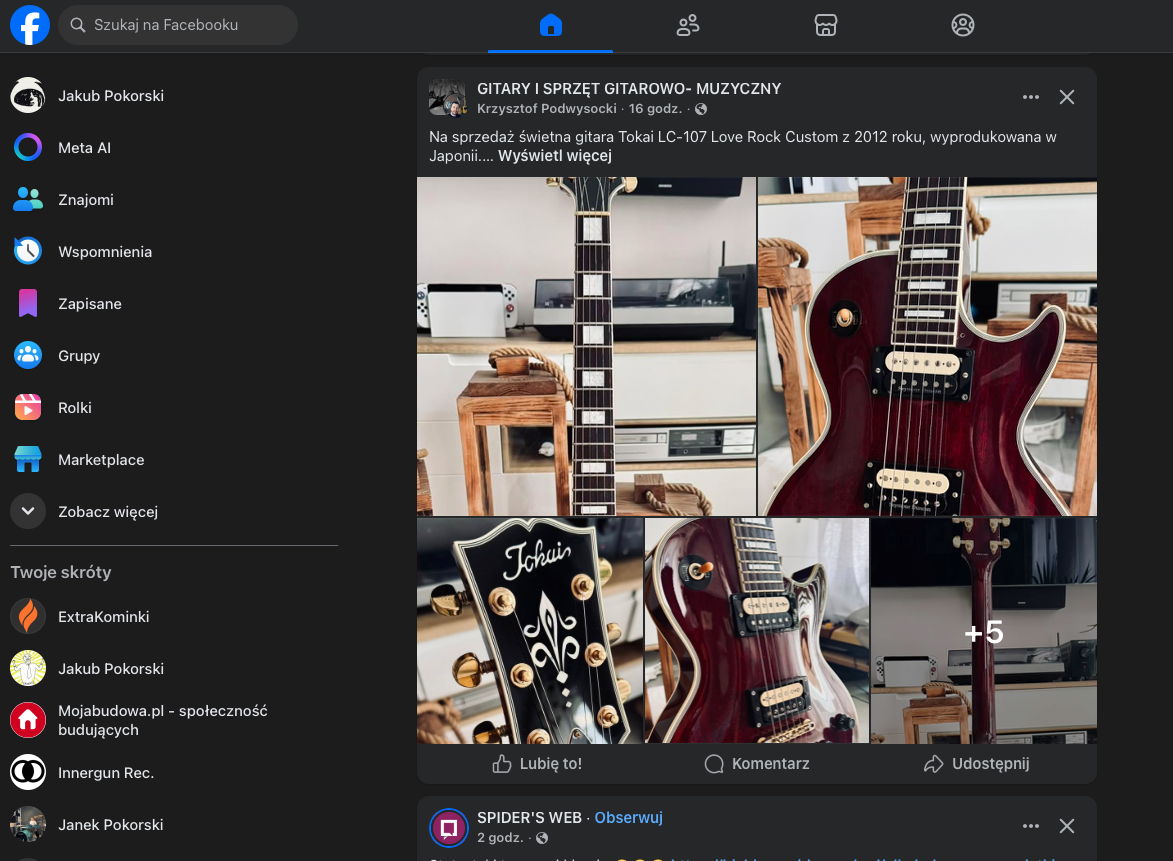Open the Home feed tab
This screenshot has width=1173, height=861.
click(x=550, y=25)
